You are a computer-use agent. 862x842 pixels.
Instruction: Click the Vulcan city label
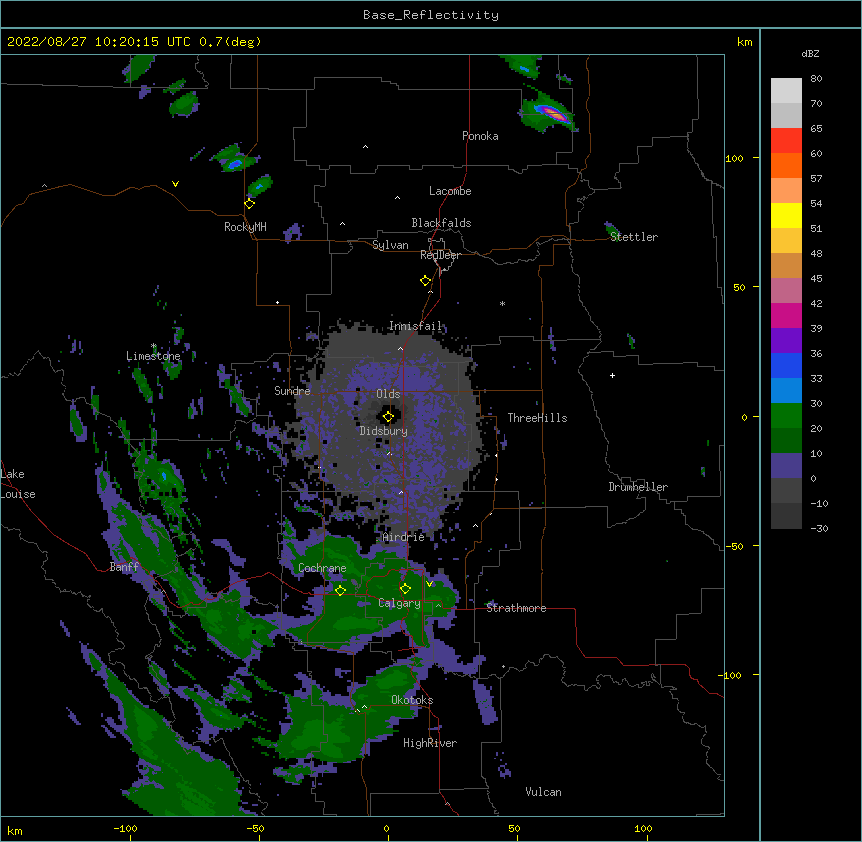543,792
